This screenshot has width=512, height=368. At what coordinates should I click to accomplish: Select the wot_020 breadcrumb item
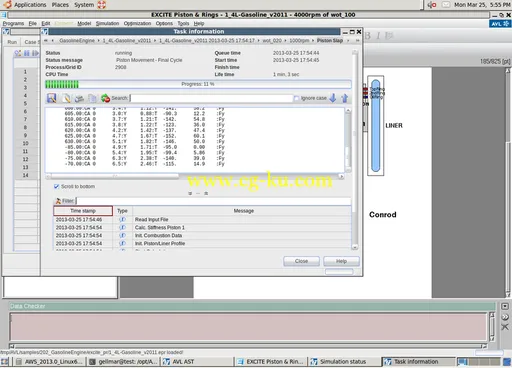click(x=272, y=40)
